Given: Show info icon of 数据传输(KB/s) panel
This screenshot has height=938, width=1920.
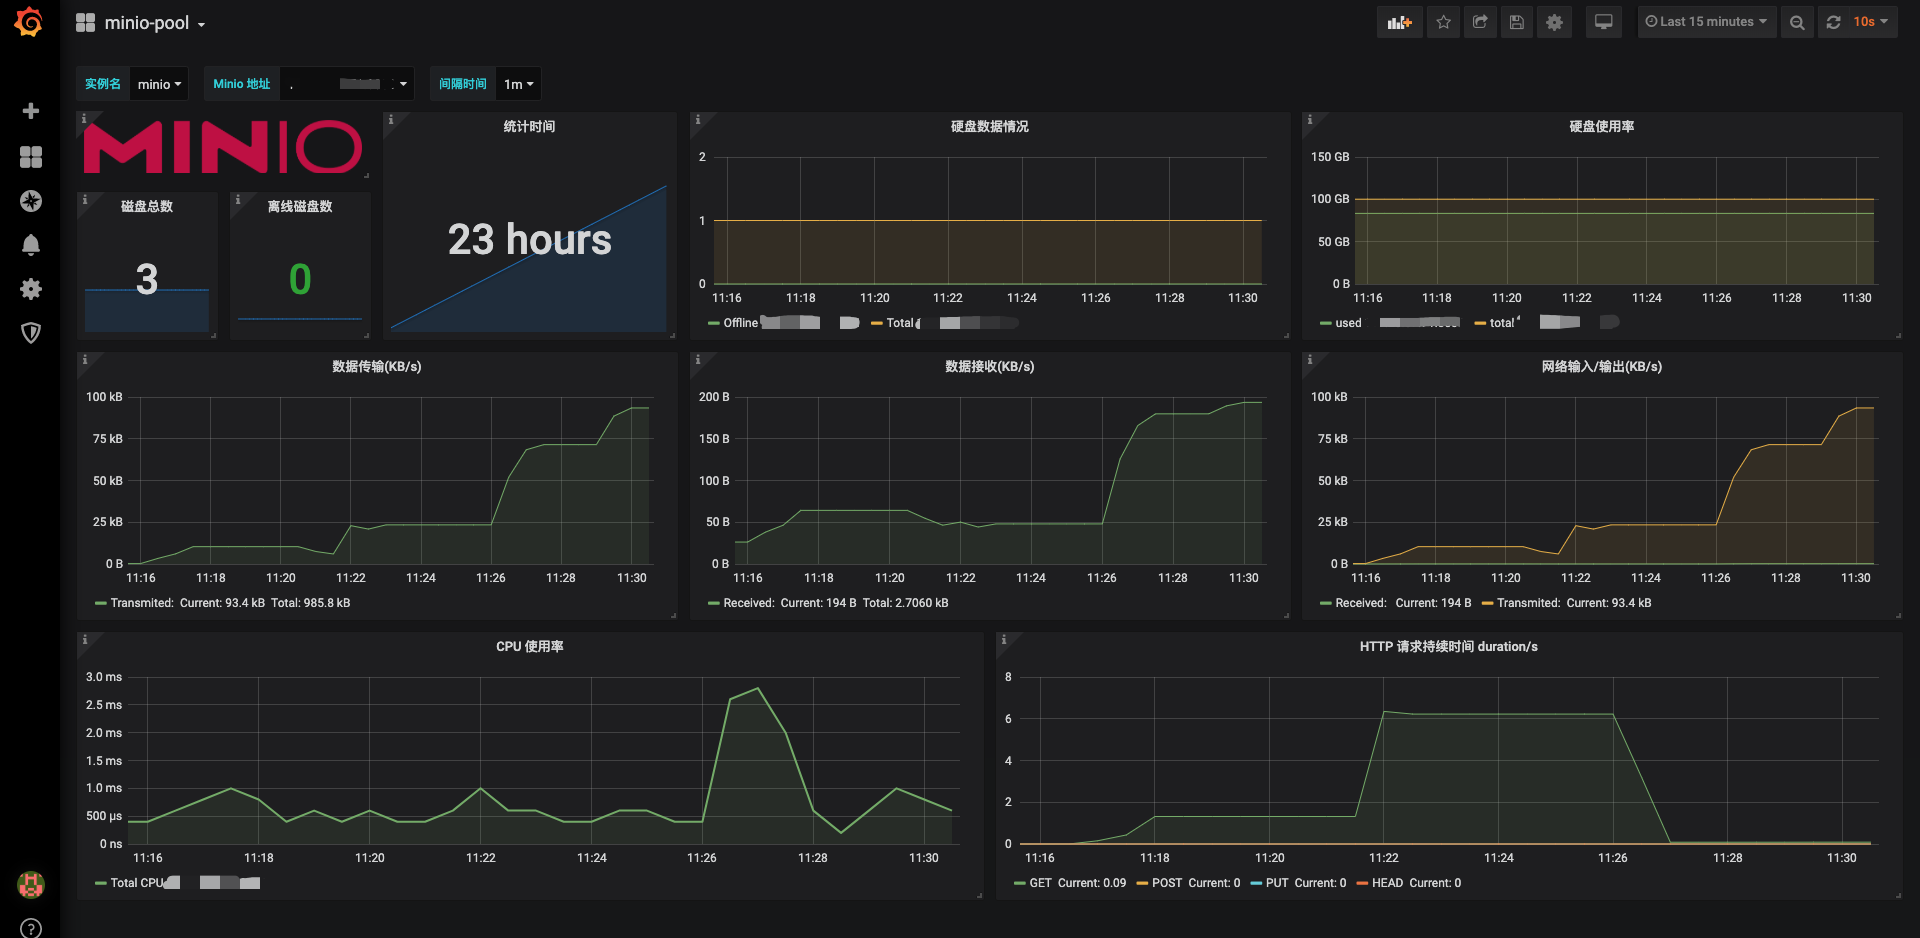Looking at the screenshot, I should click(84, 360).
